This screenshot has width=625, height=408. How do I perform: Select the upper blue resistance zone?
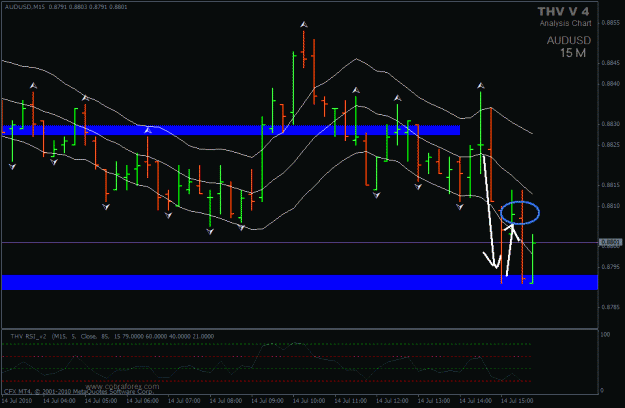[231, 130]
